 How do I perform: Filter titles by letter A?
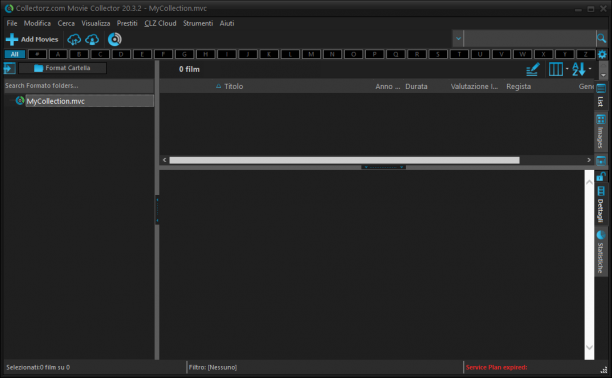58,54
